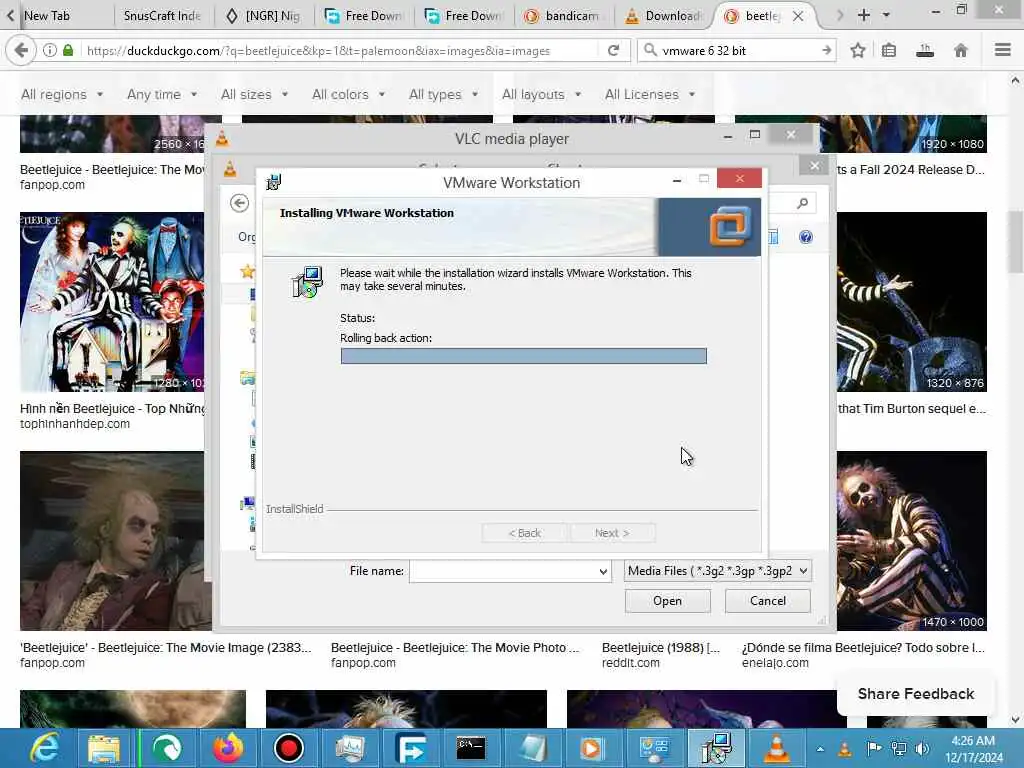Open the green bird browser taskbar icon
Image resolution: width=1024 pixels, height=768 pixels.
167,748
